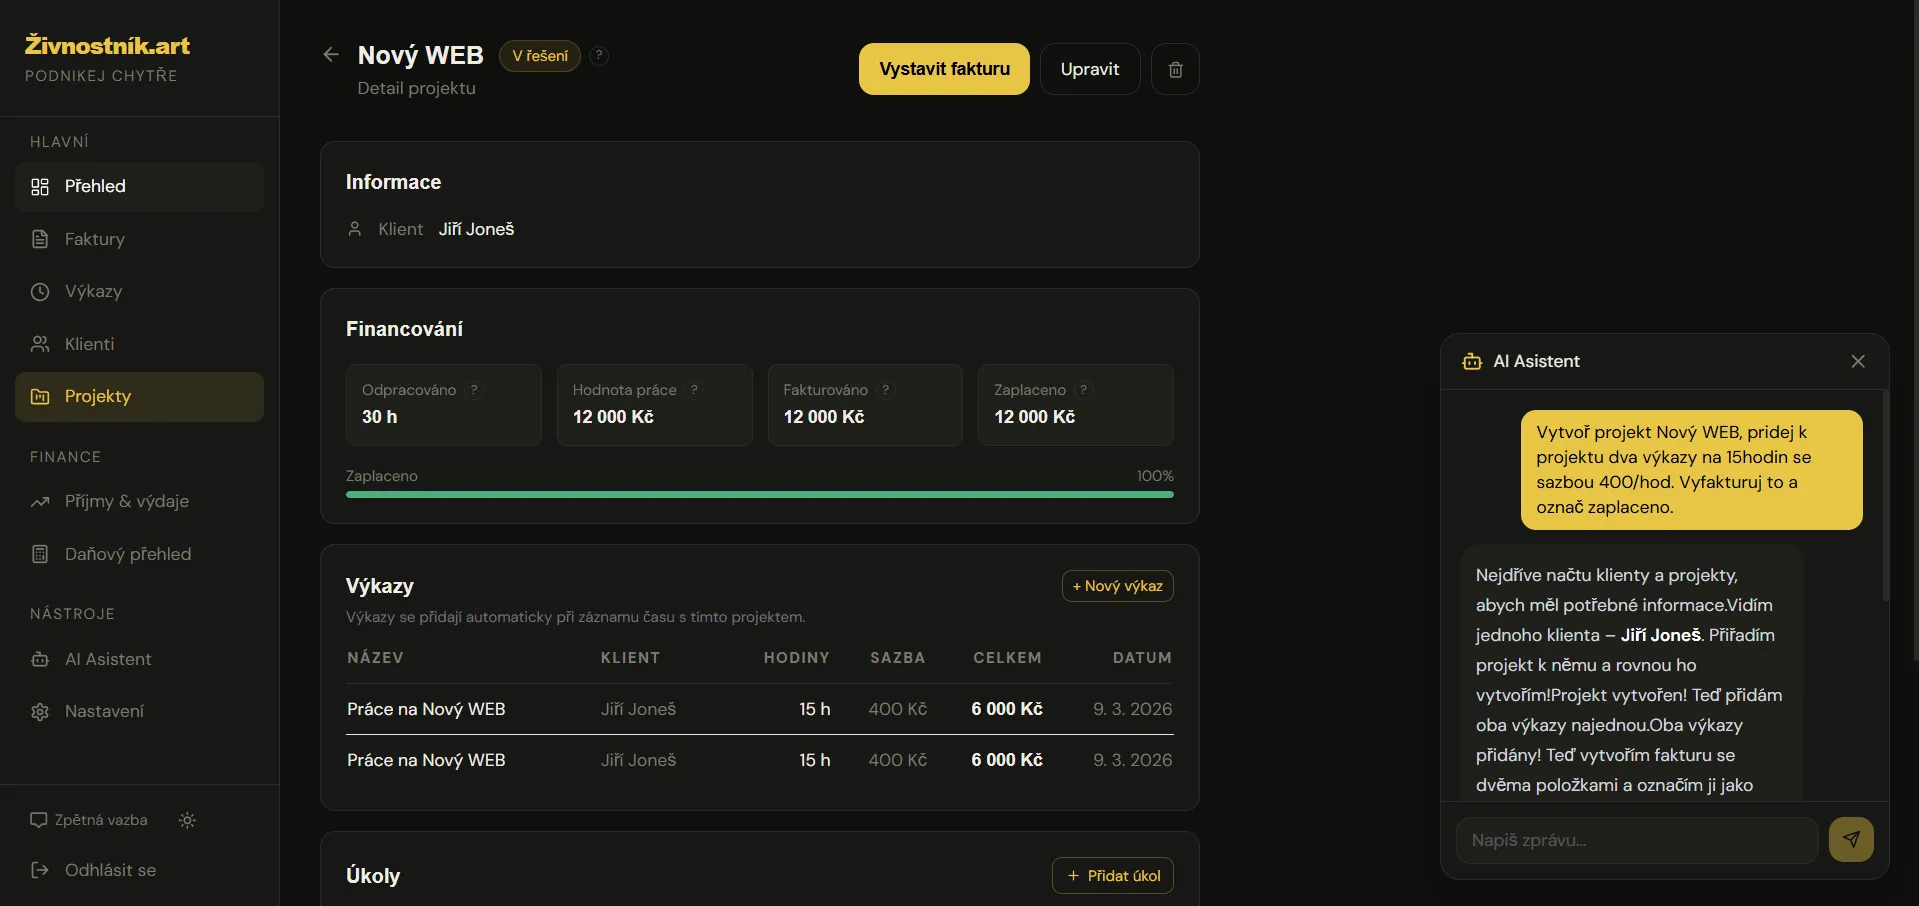Open Faktury in the sidebar

point(94,239)
